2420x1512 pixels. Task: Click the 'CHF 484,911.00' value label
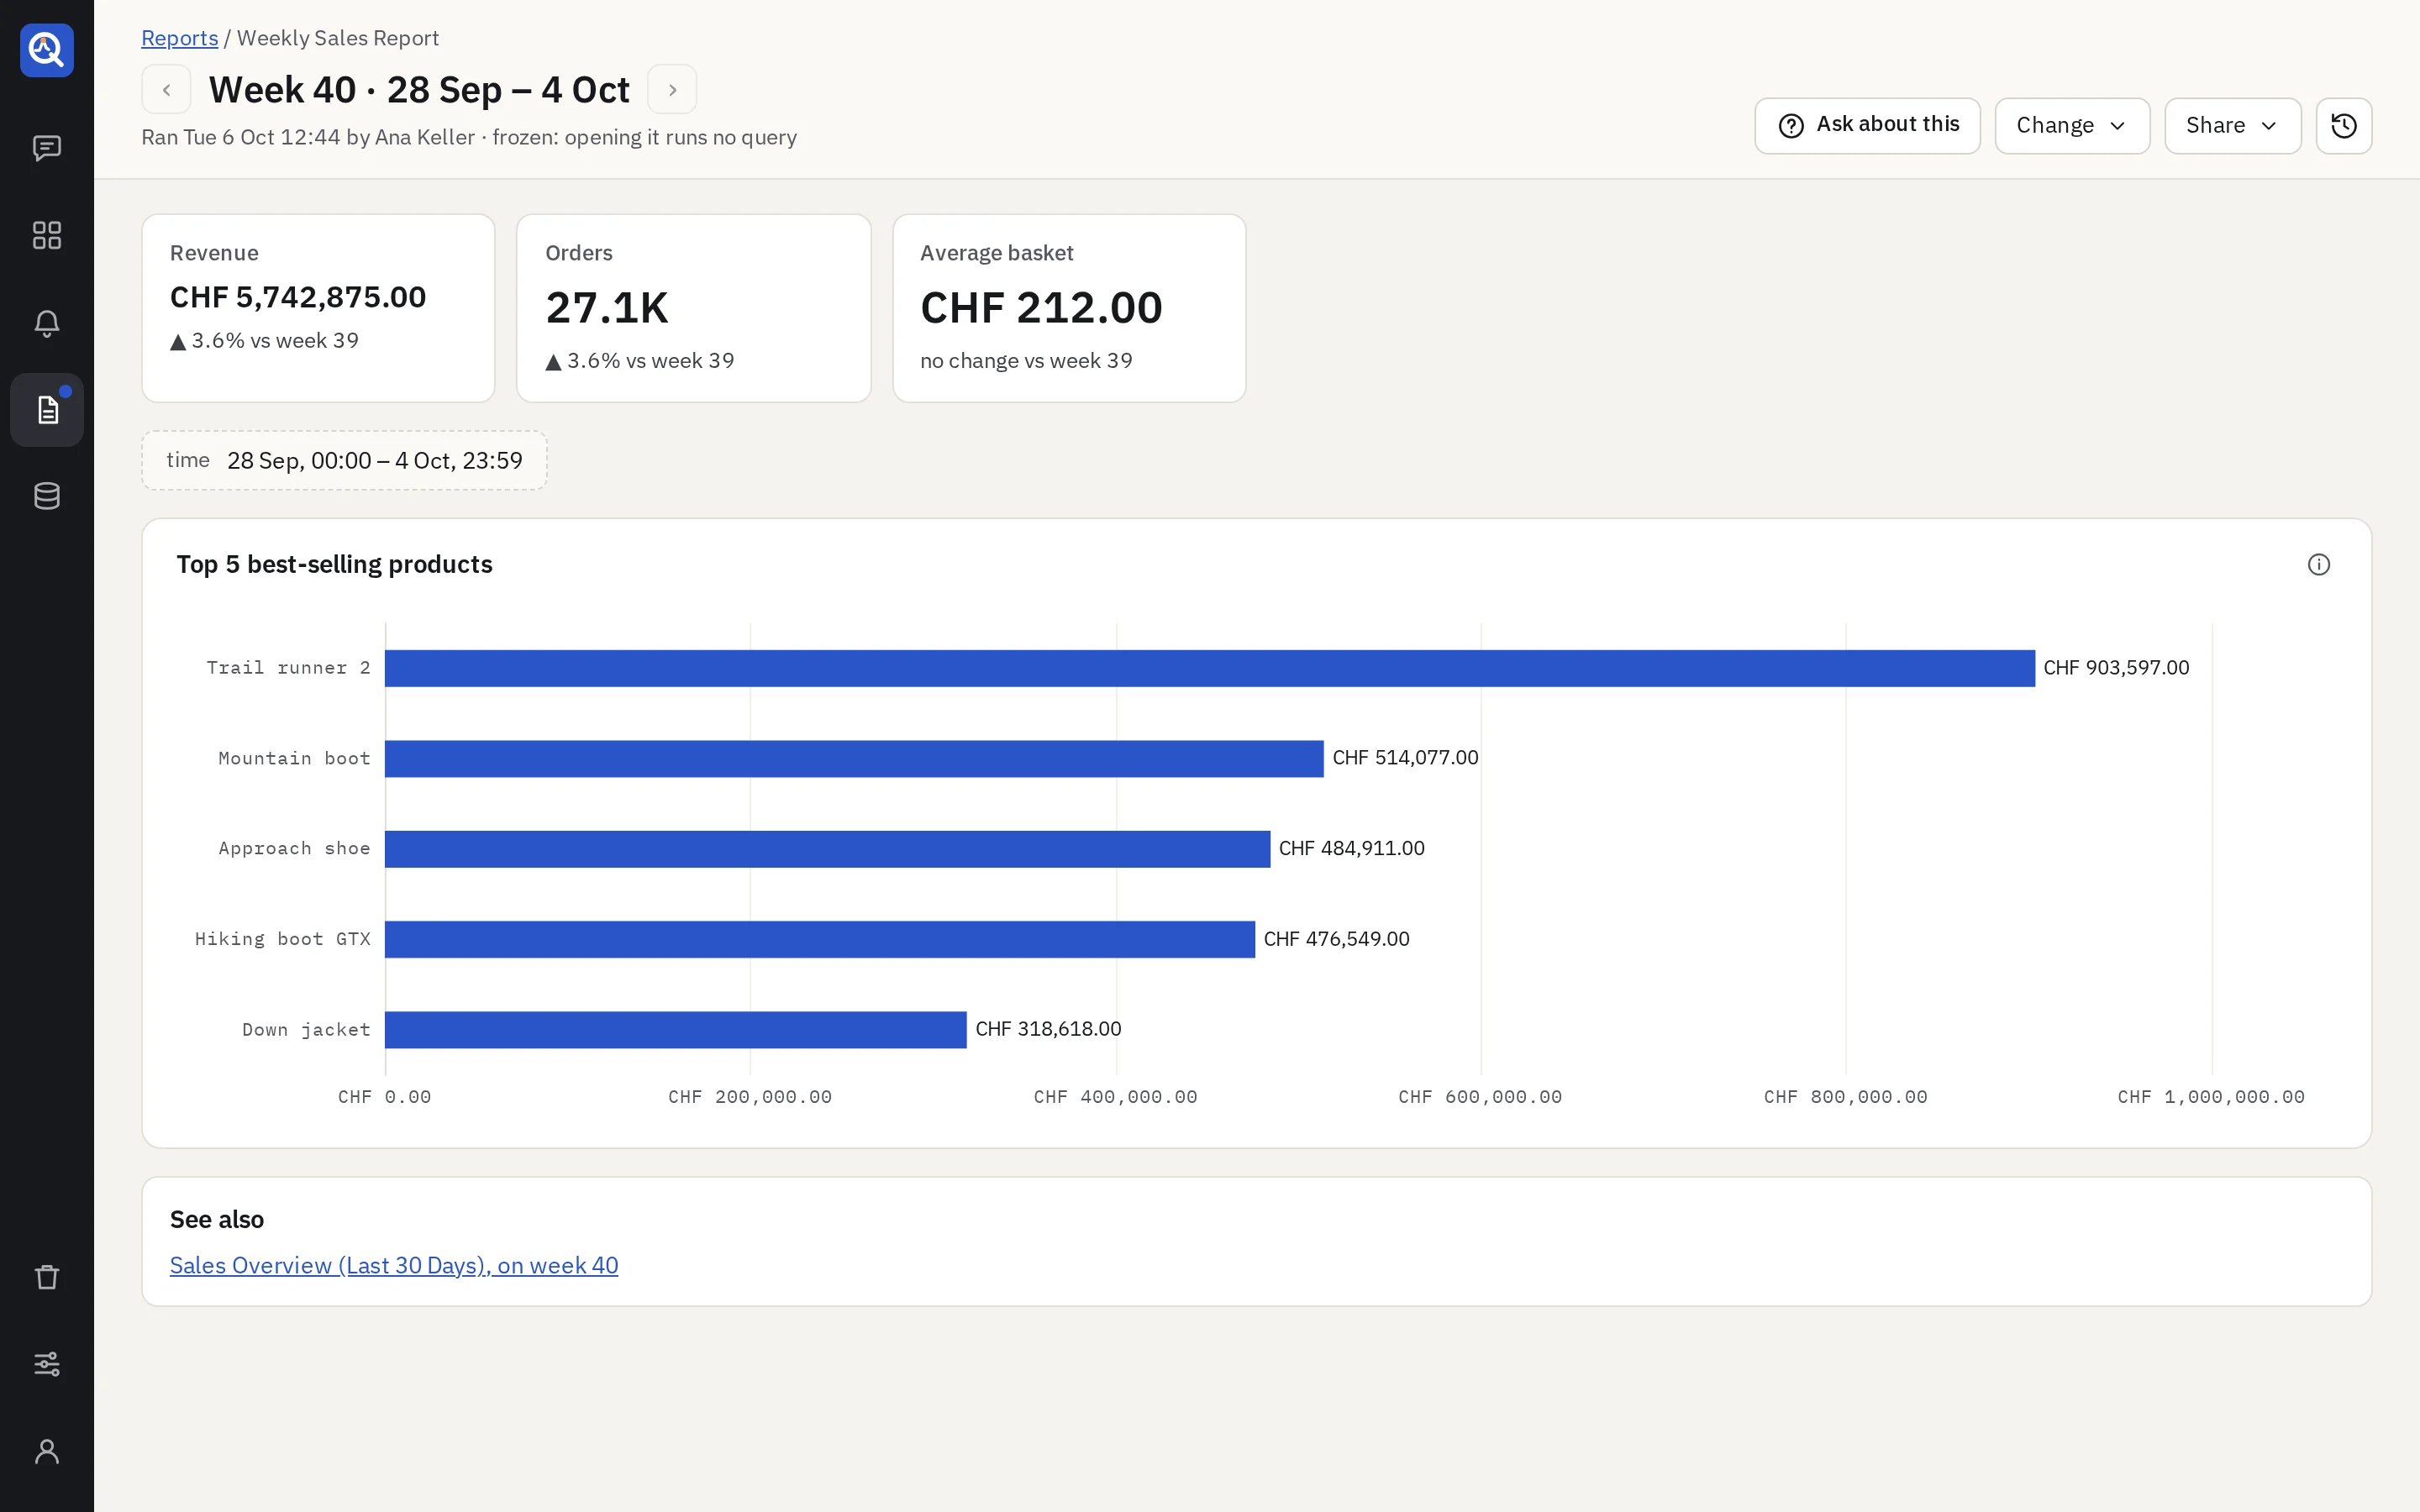coord(1351,849)
